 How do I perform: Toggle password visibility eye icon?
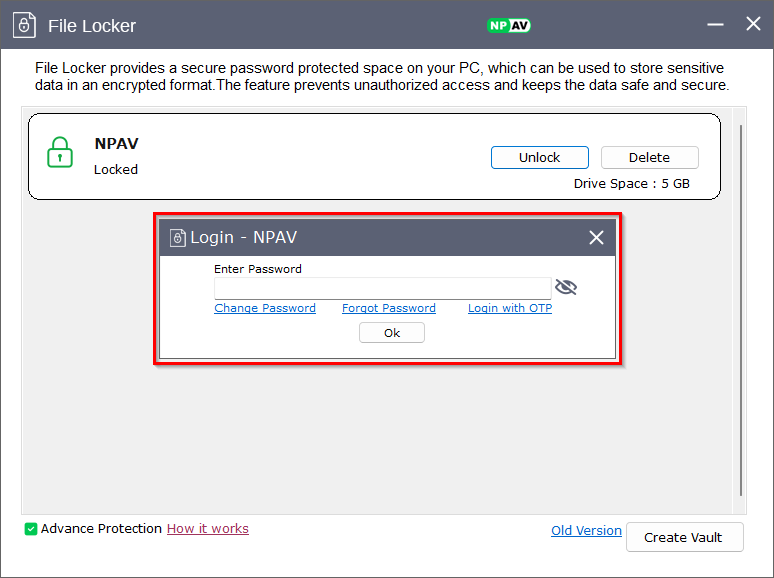pos(566,288)
